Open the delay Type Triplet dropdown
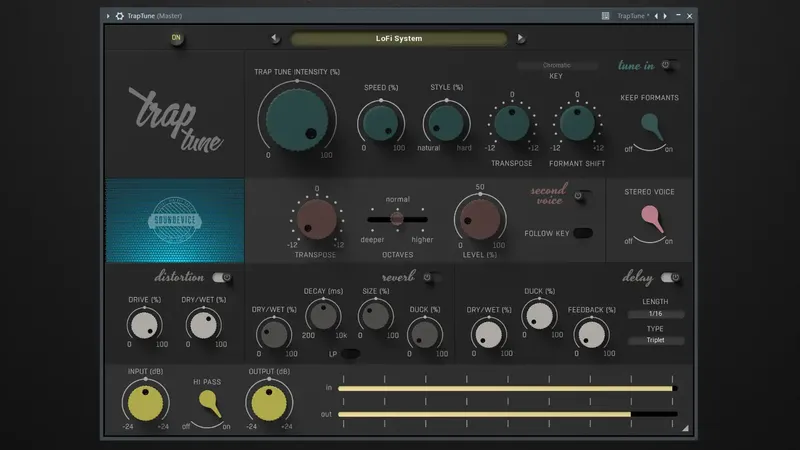 point(656,340)
